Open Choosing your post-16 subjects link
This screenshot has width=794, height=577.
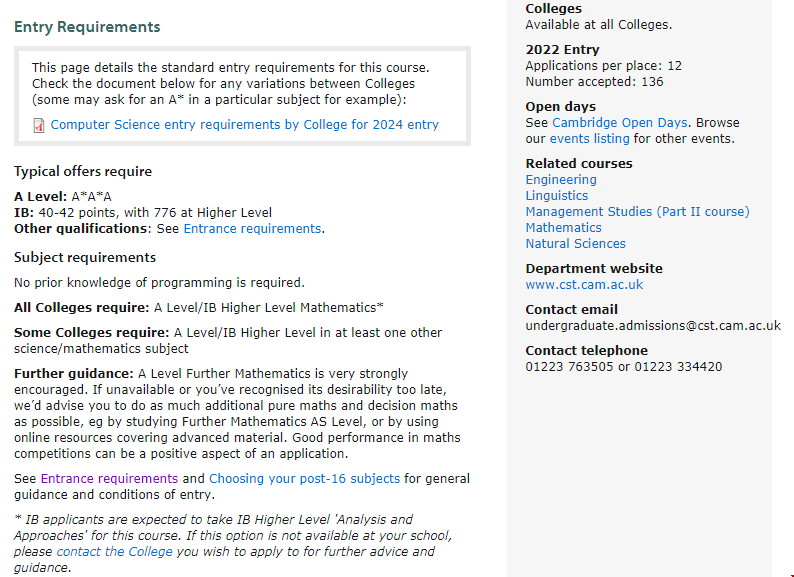tap(304, 479)
